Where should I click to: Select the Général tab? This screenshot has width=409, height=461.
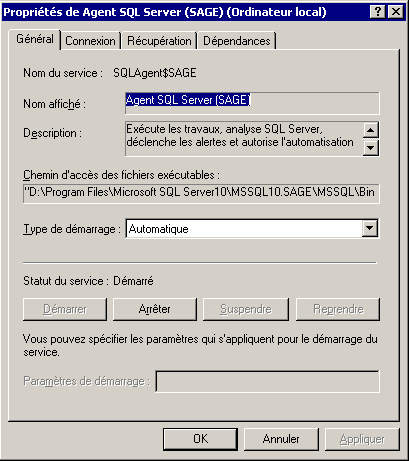[x=35, y=39]
